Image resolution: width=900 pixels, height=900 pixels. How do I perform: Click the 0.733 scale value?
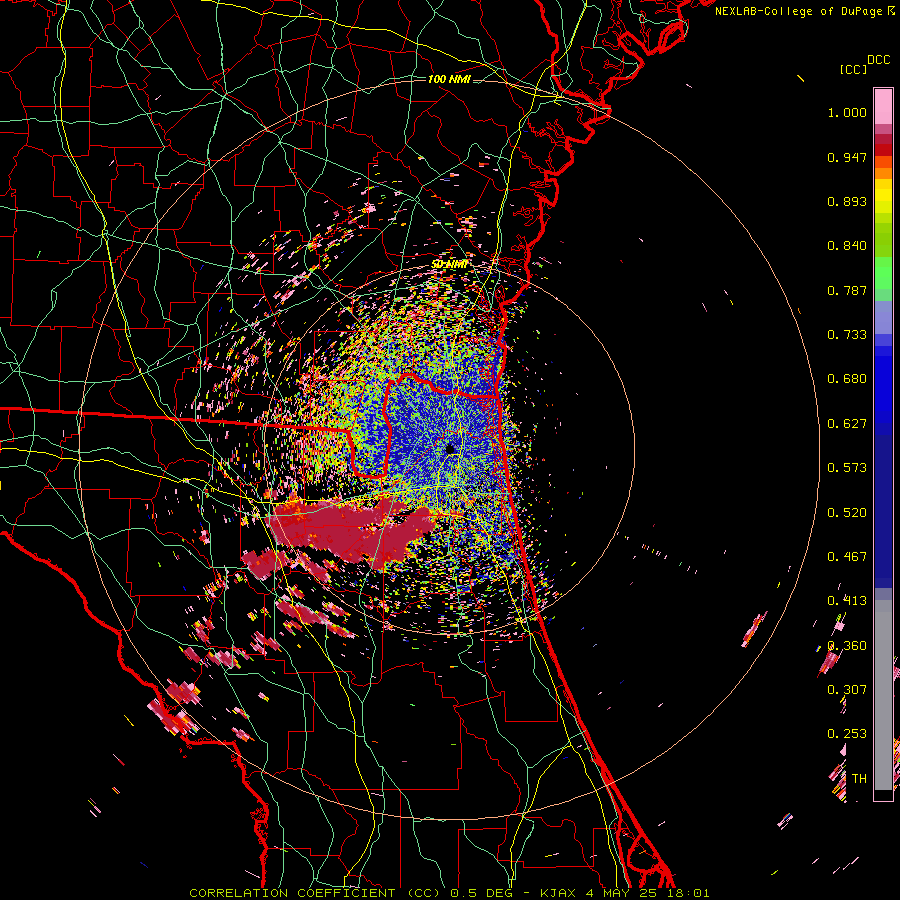click(847, 335)
